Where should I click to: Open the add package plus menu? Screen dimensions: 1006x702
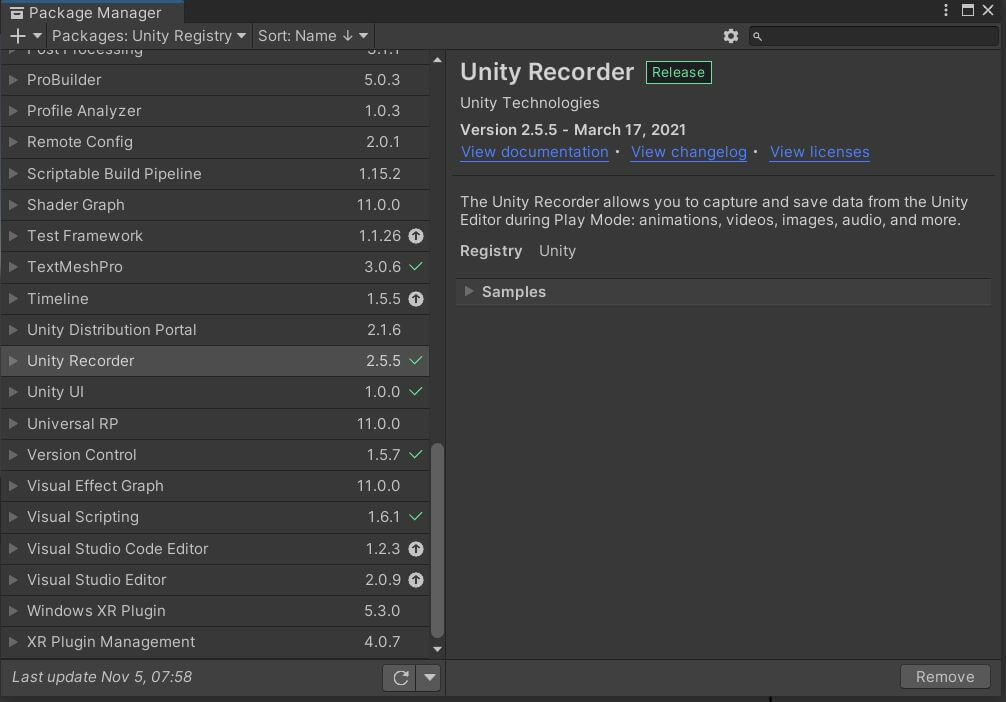(x=25, y=36)
